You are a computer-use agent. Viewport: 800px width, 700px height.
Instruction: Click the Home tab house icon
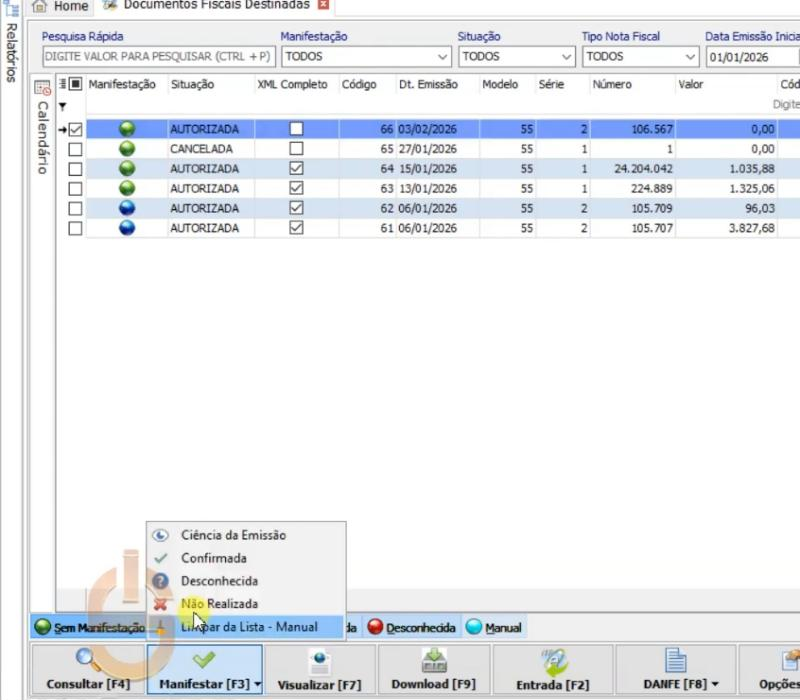39,6
